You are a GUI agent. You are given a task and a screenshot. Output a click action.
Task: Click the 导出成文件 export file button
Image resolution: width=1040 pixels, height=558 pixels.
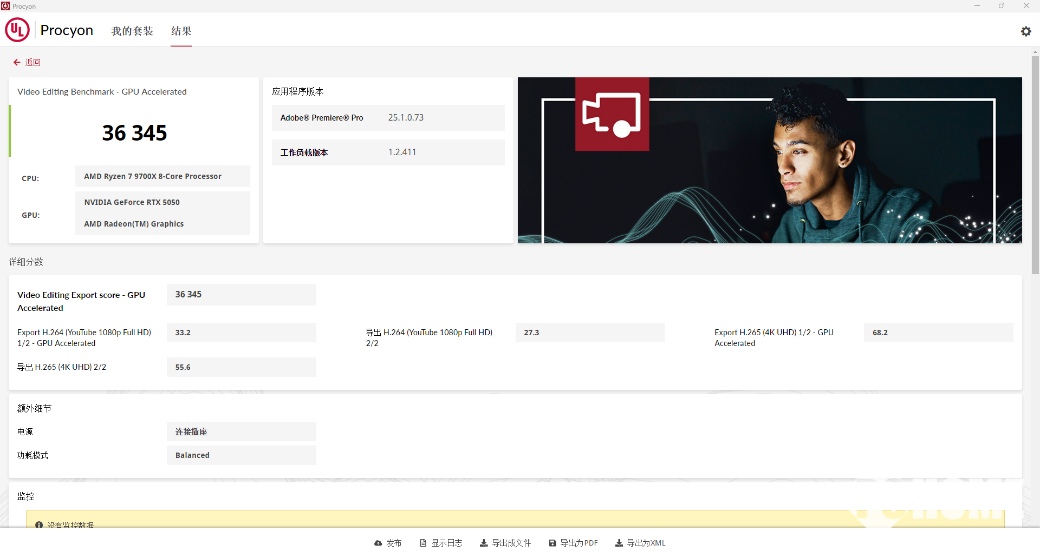[505, 543]
